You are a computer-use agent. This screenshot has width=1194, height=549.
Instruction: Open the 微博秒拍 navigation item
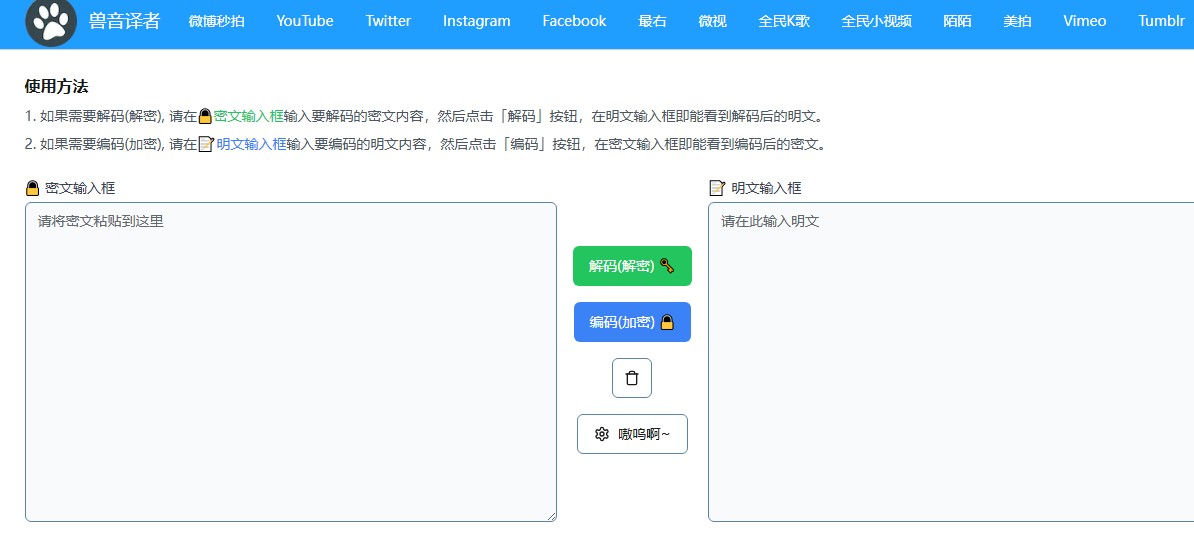[216, 21]
